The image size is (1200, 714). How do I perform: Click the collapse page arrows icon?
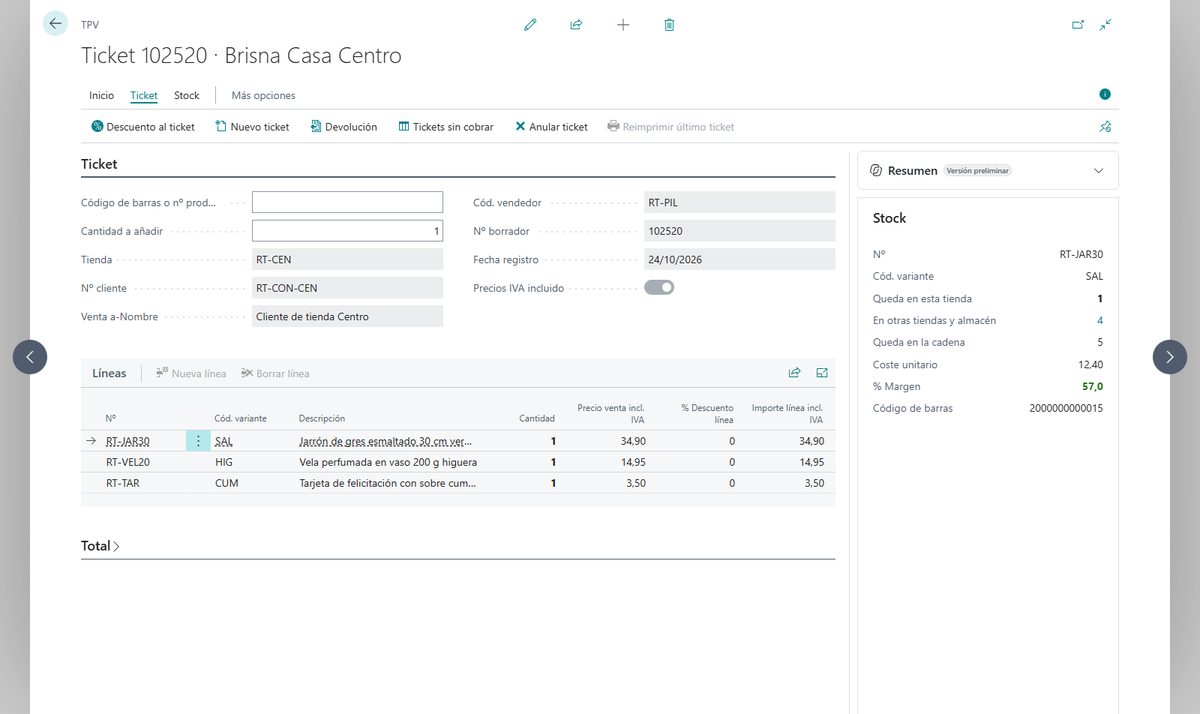tap(1105, 25)
